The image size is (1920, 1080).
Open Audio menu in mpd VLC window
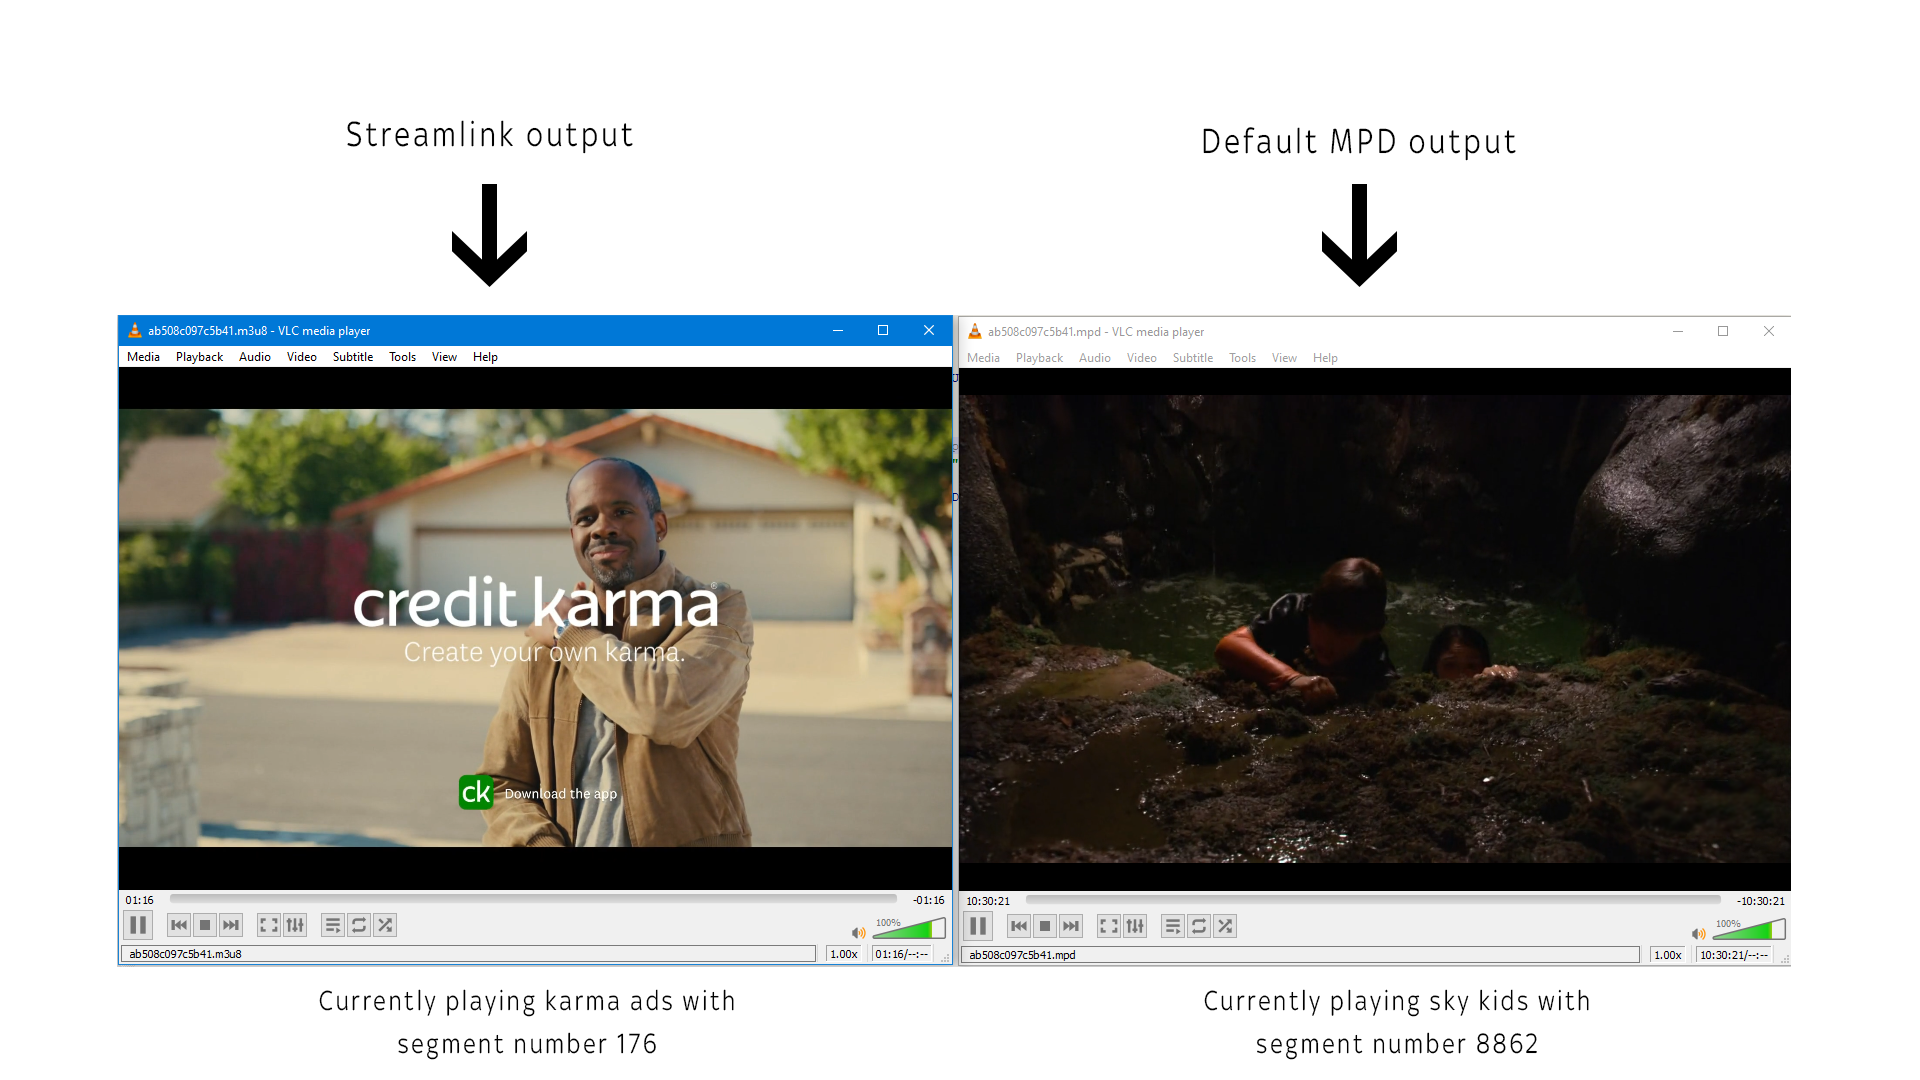pyautogui.click(x=1095, y=358)
